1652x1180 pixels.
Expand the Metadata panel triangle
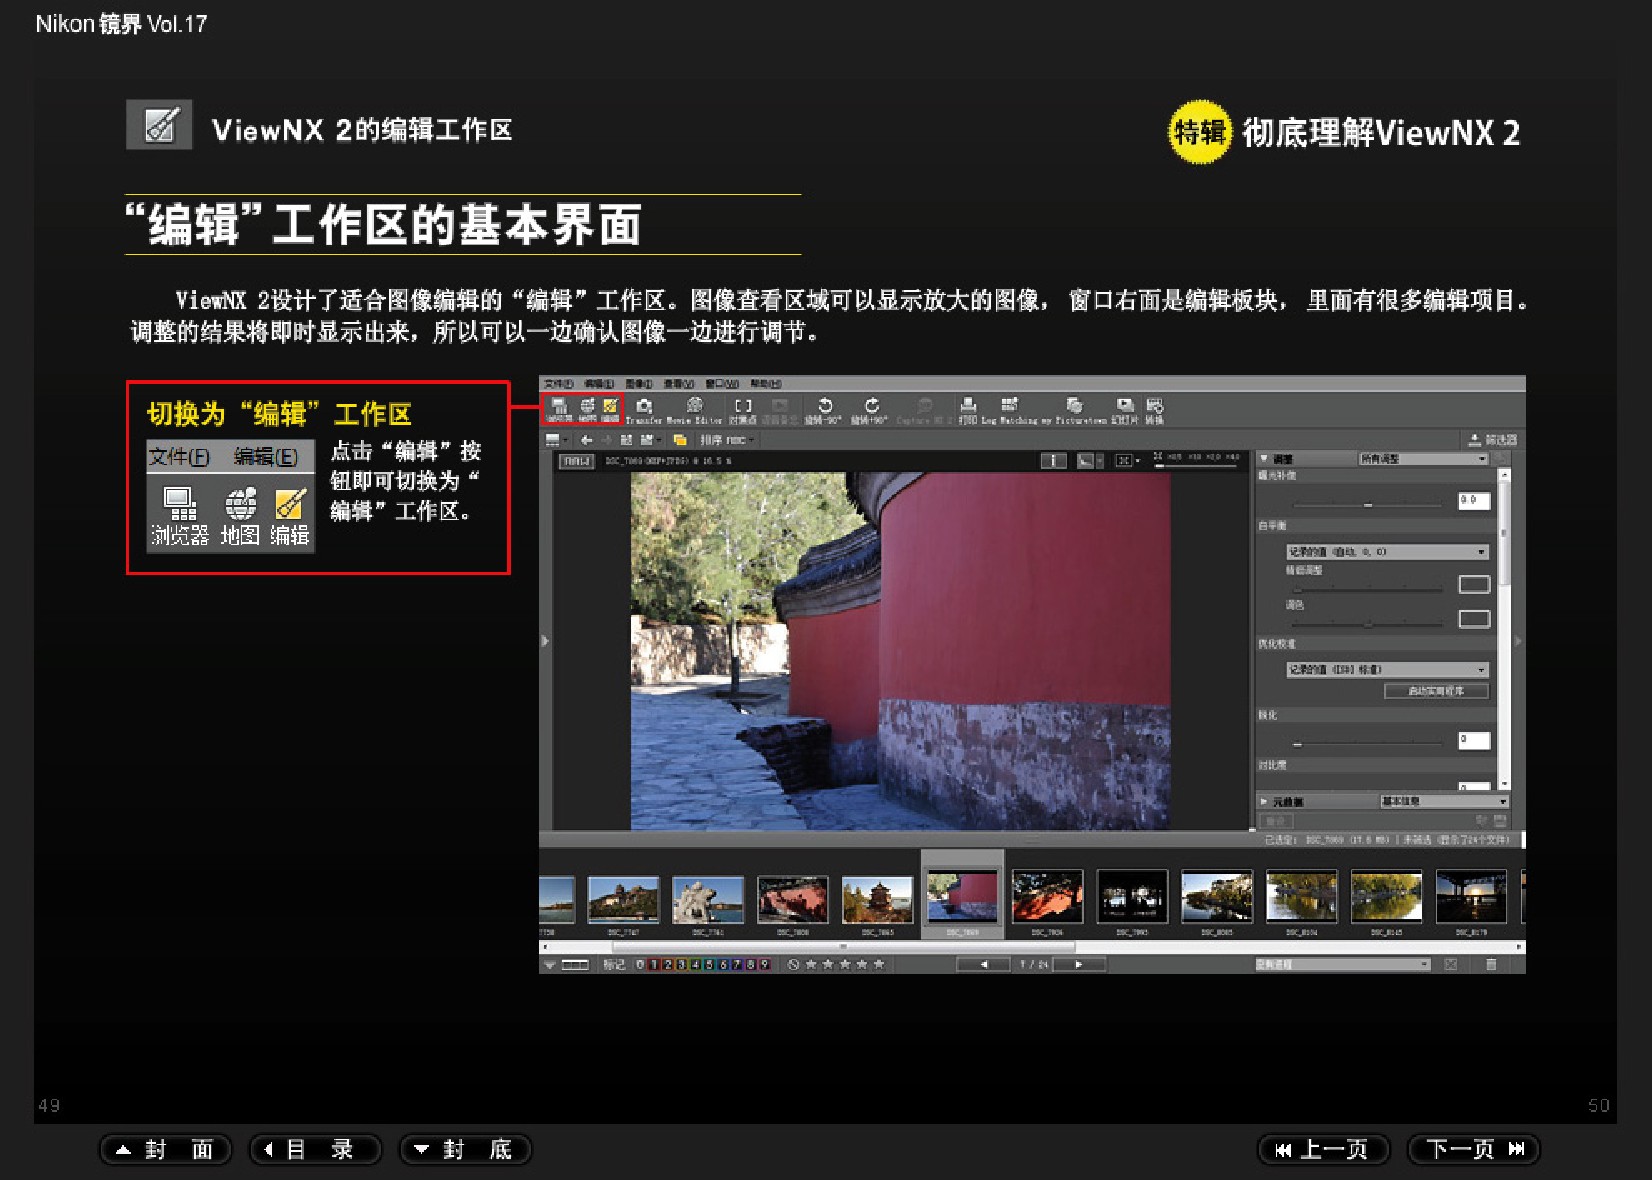click(1264, 802)
